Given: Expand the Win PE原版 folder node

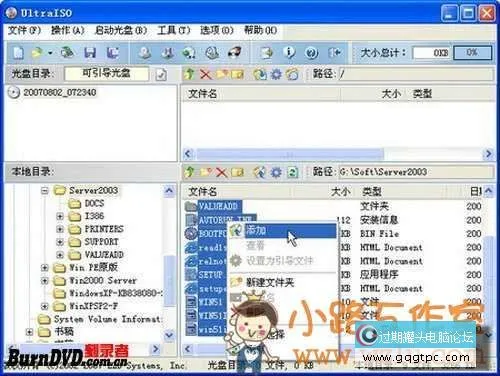Looking at the screenshot, I should 45,268.
